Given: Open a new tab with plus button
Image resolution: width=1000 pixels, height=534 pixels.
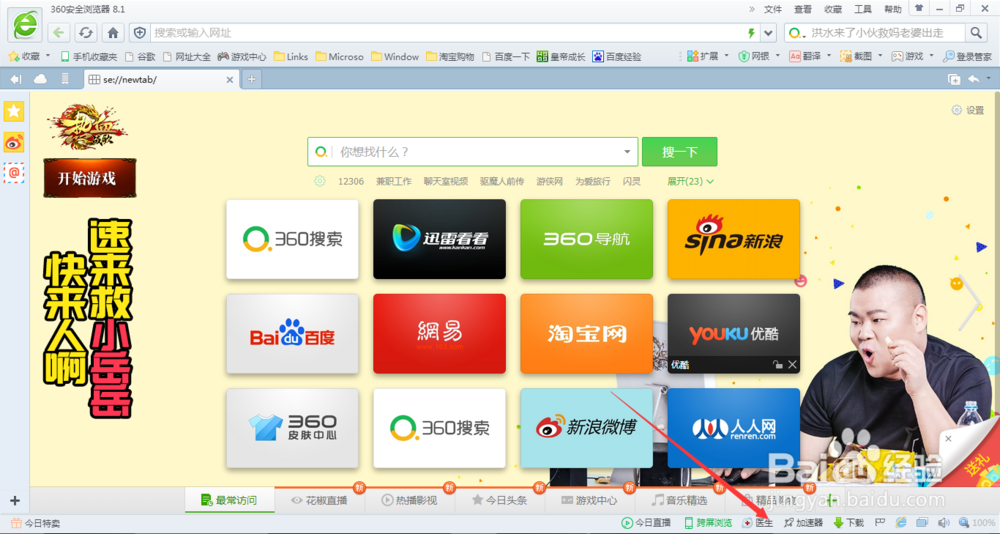Looking at the screenshot, I should (252, 79).
